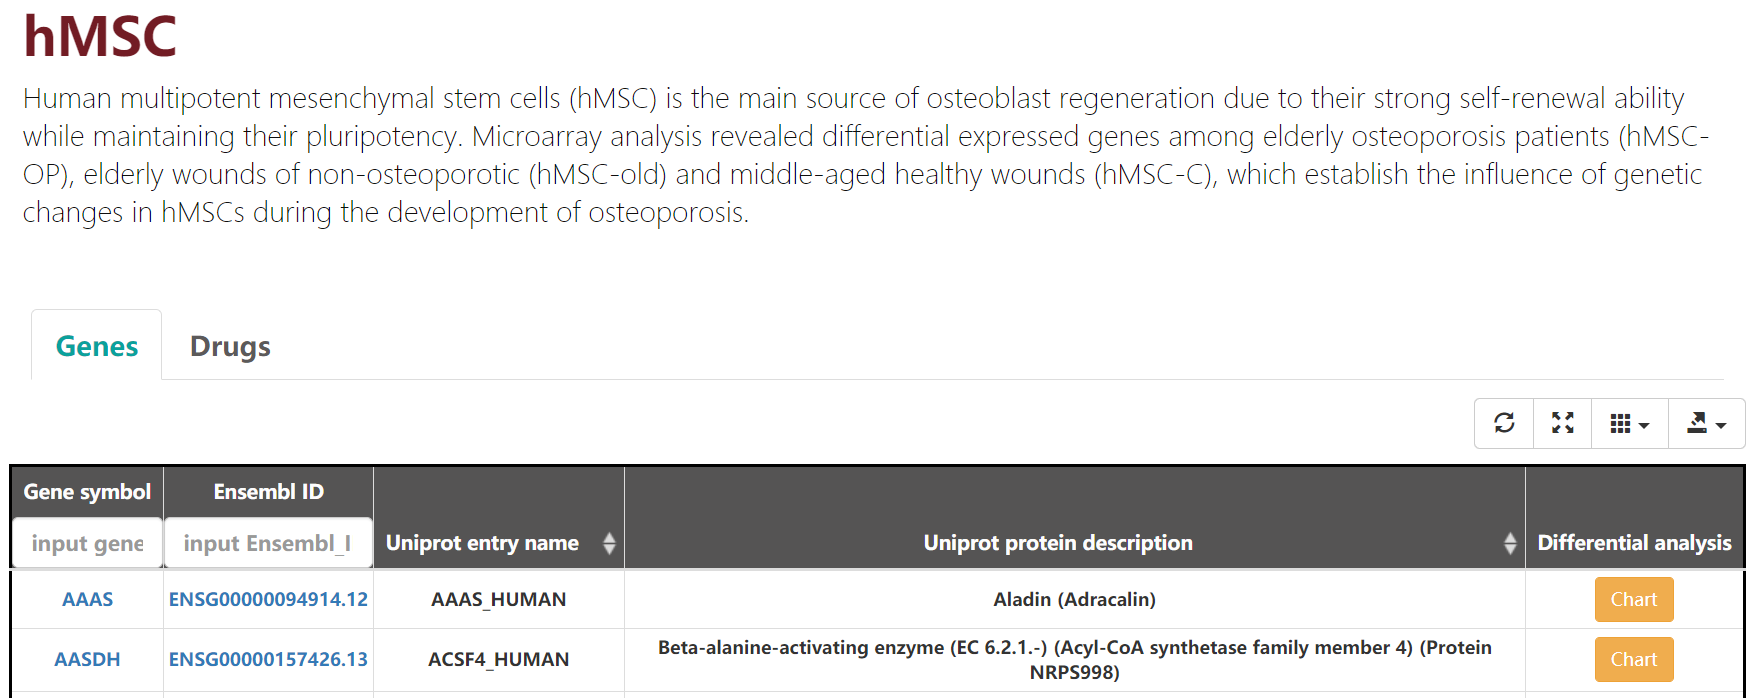This screenshot has height=698, width=1753.
Task: Click the table refresh icon
Action: tap(1504, 423)
